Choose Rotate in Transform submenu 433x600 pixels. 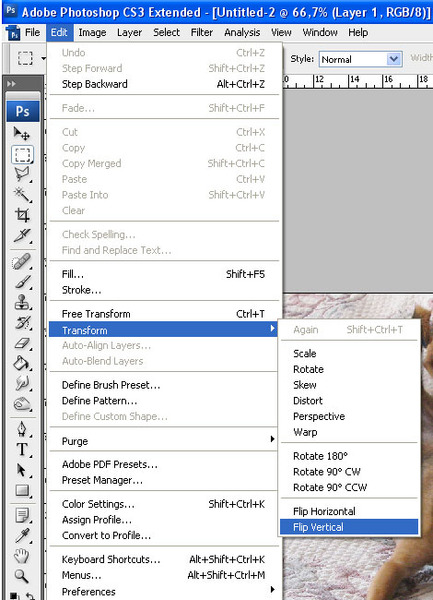pyautogui.click(x=349, y=369)
